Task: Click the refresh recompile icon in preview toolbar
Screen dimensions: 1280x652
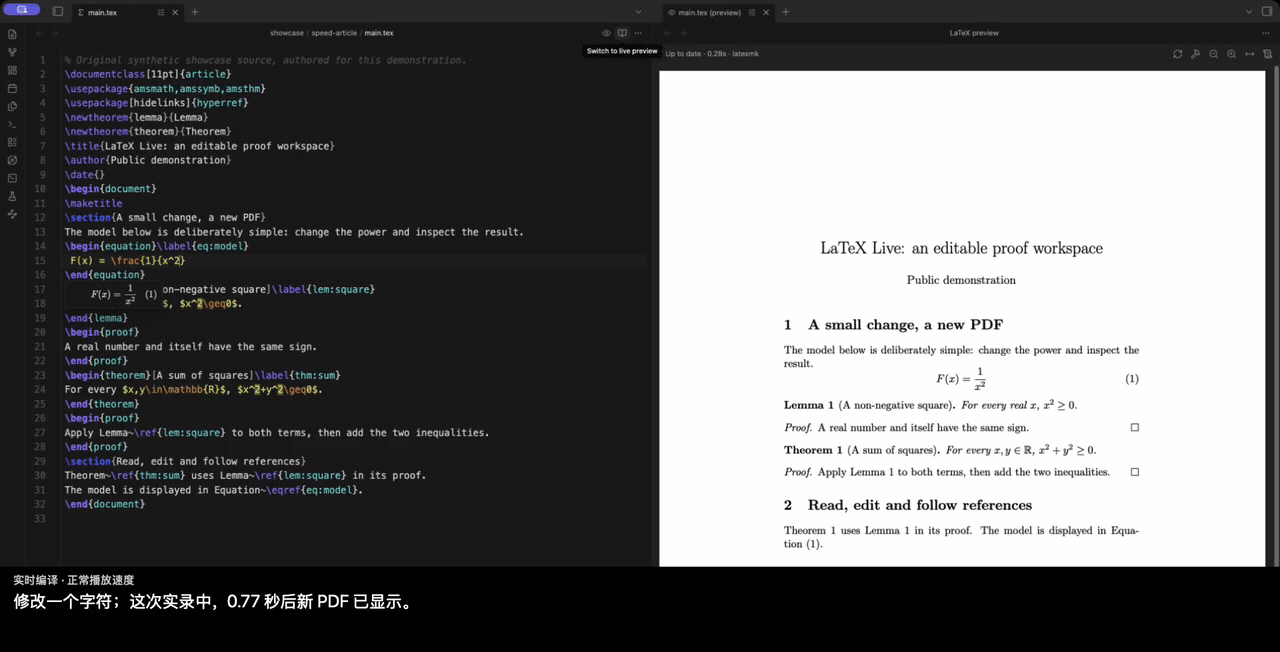Action: pos(1178,54)
